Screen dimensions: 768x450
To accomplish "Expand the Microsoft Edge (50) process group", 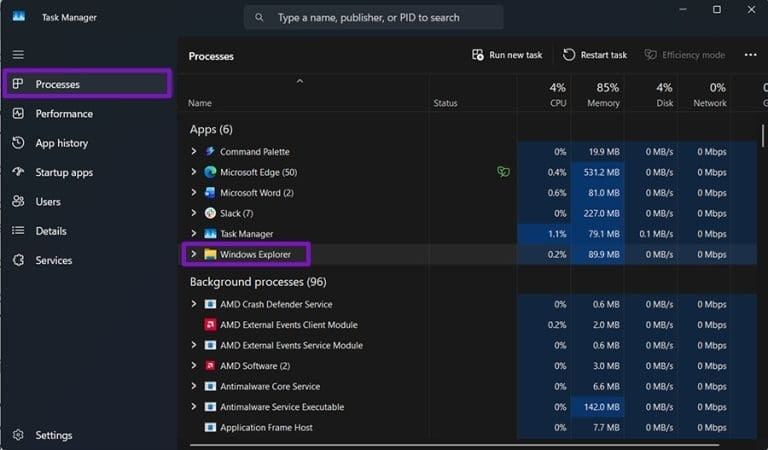I will tap(193, 172).
